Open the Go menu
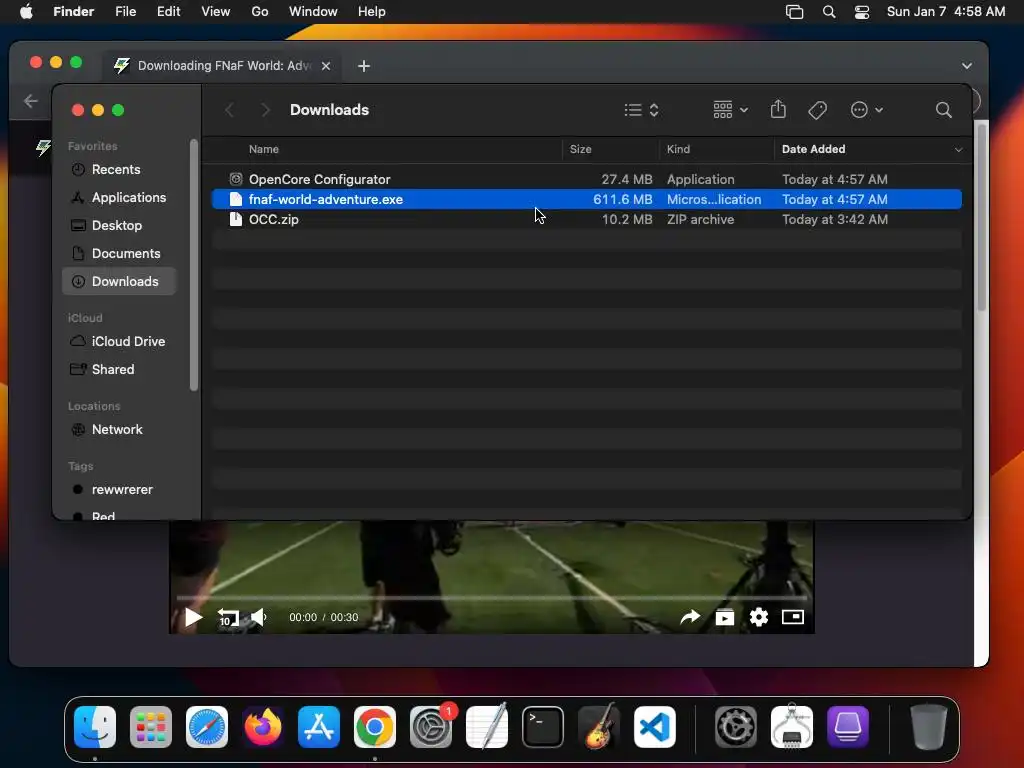Viewport: 1024px width, 768px height. click(260, 12)
